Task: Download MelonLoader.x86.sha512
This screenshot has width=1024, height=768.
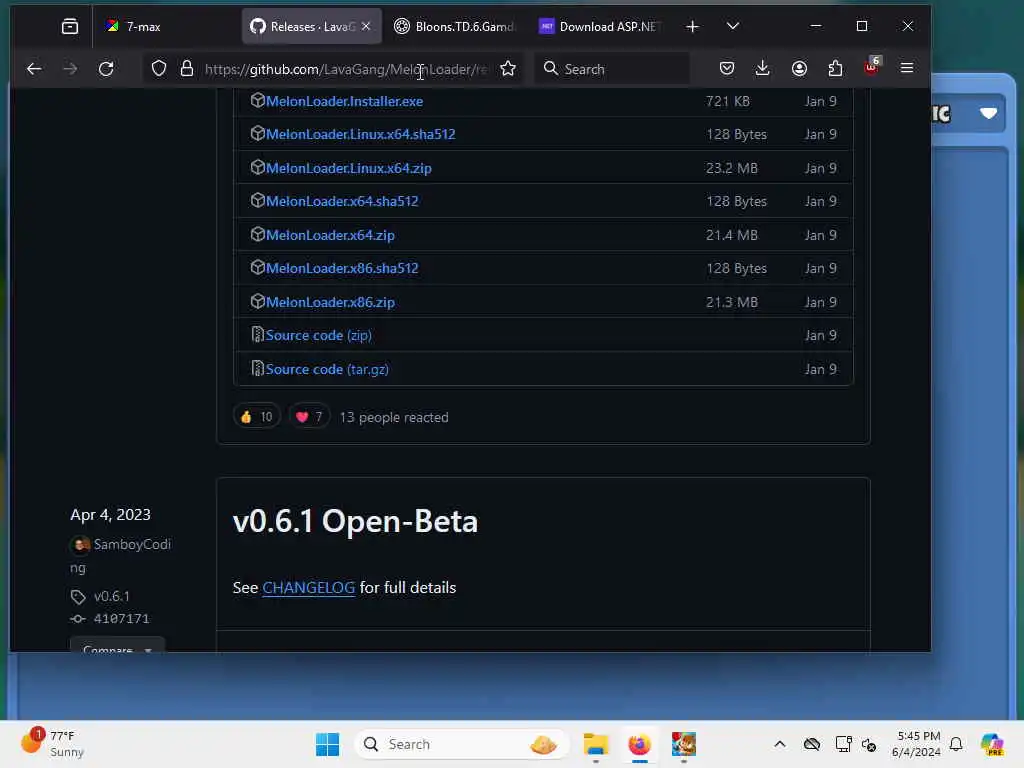Action: point(342,268)
